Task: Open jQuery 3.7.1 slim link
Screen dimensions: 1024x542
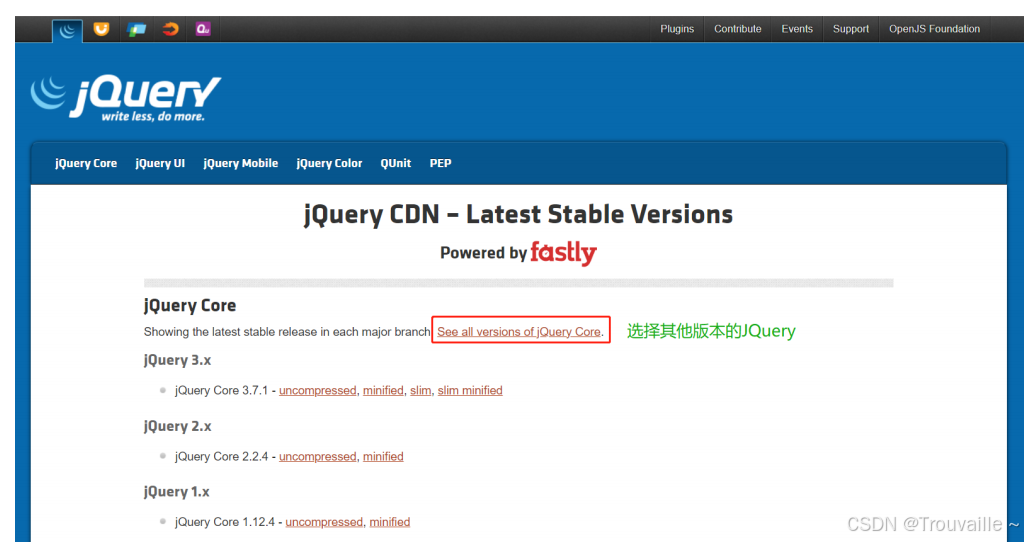Action: pyautogui.click(x=421, y=391)
